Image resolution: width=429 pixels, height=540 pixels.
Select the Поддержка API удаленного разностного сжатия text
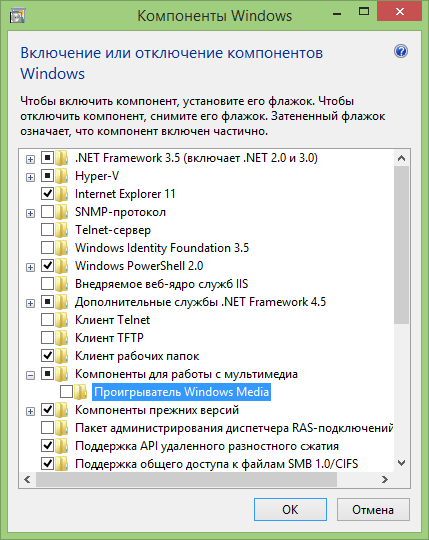tap(207, 446)
